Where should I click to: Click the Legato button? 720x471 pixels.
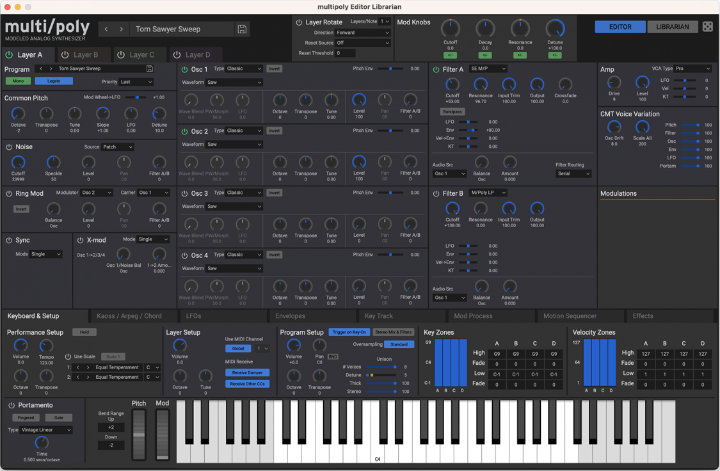[54, 81]
